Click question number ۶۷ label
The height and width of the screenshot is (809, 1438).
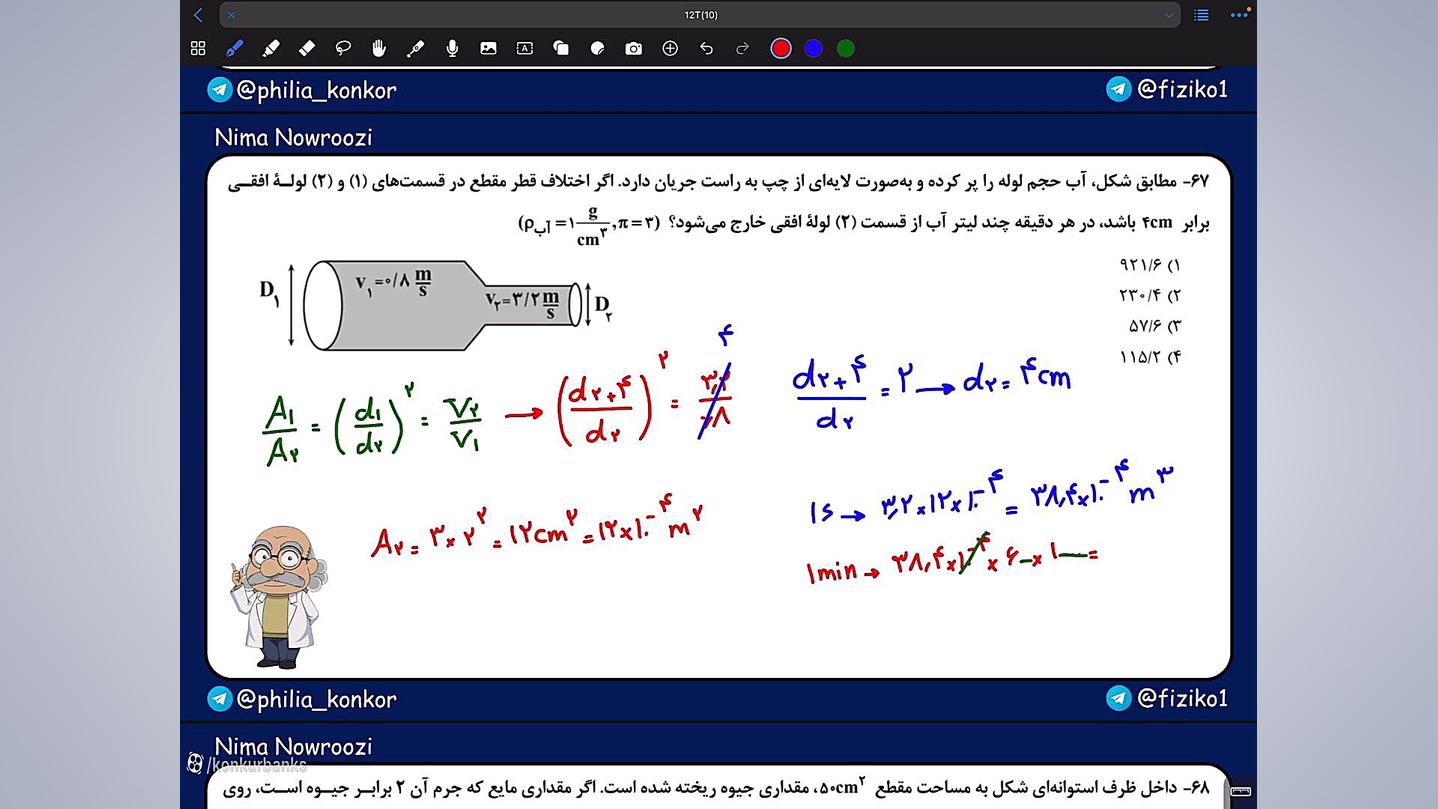pos(1195,183)
